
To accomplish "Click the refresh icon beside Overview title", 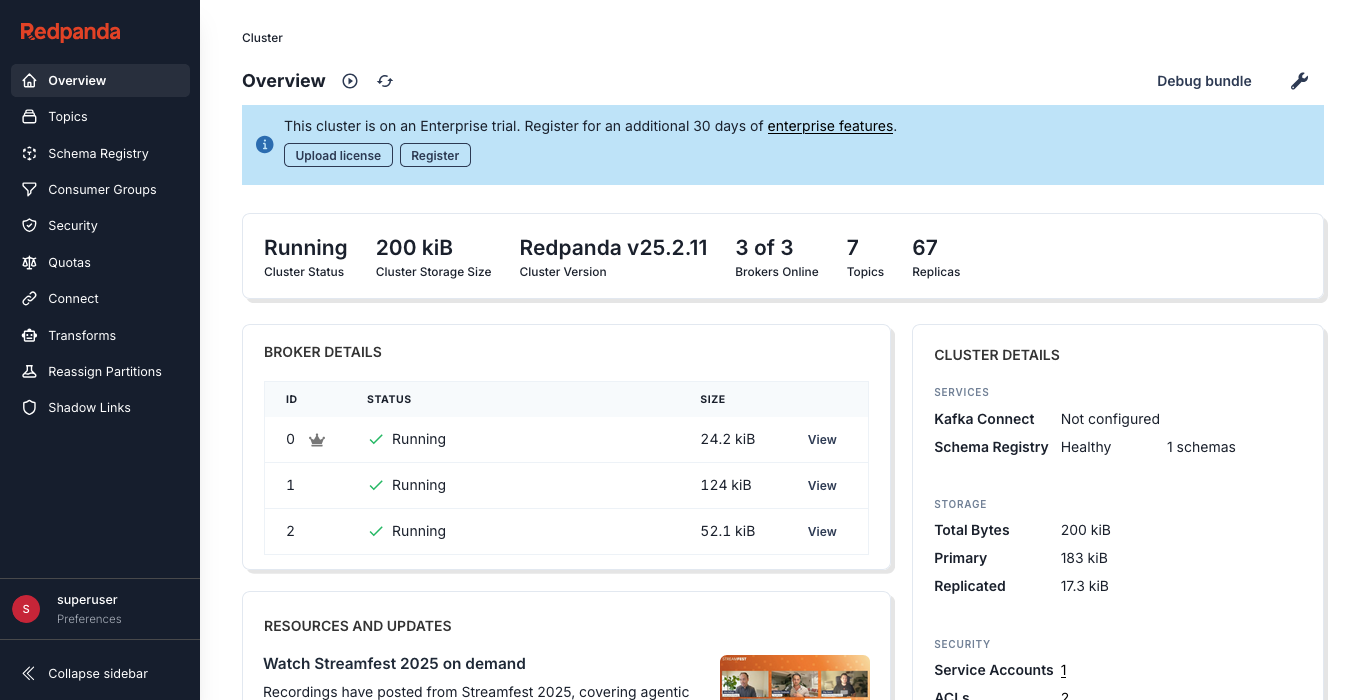I will [385, 81].
